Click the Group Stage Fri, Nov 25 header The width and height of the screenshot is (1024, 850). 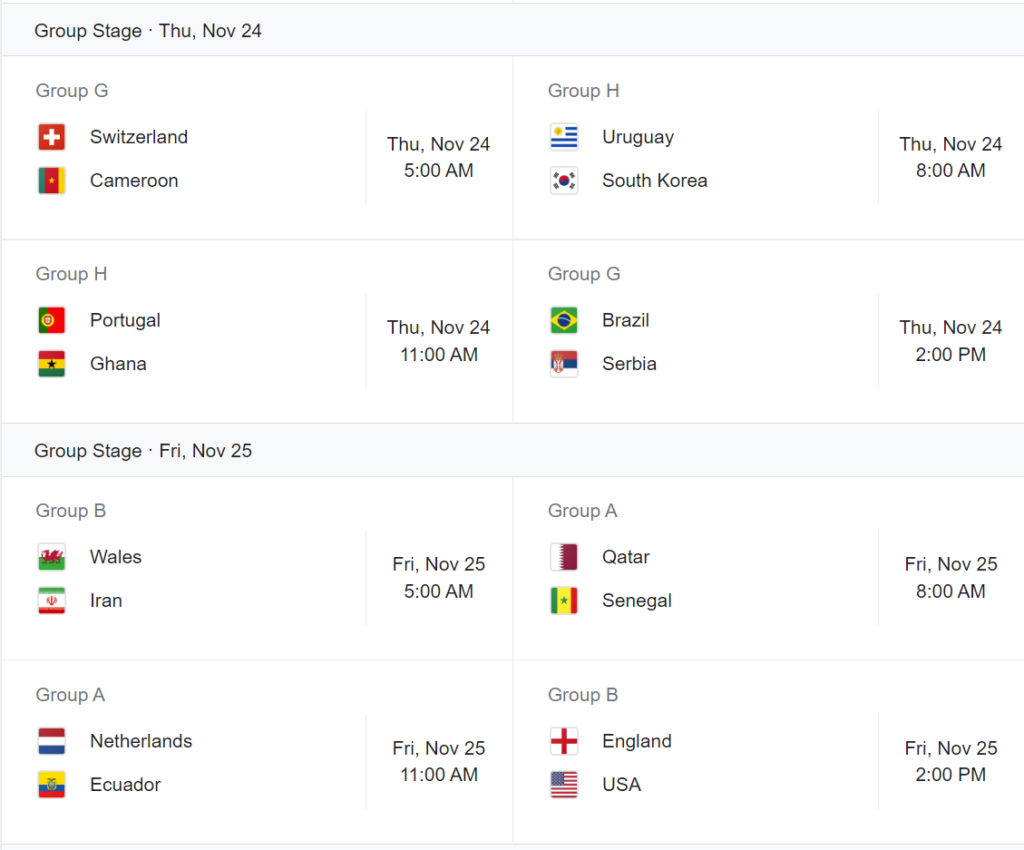tap(143, 451)
